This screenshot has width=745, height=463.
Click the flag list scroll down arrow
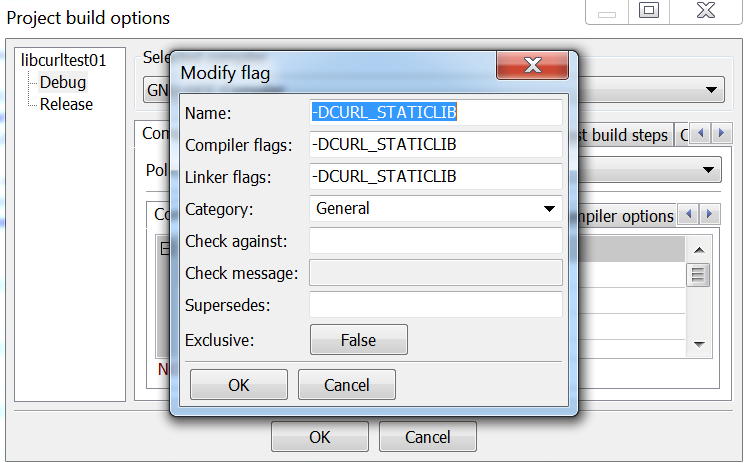pos(699,344)
